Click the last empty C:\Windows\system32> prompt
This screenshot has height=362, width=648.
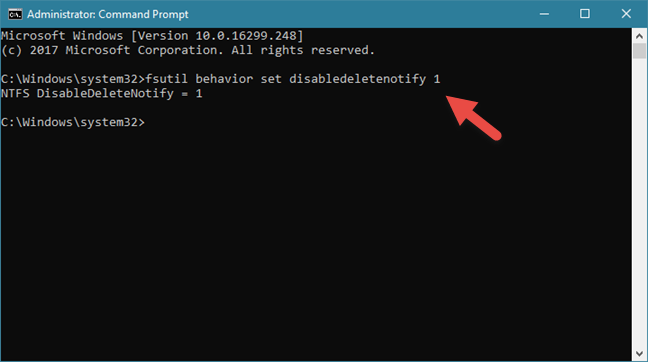tap(73, 122)
